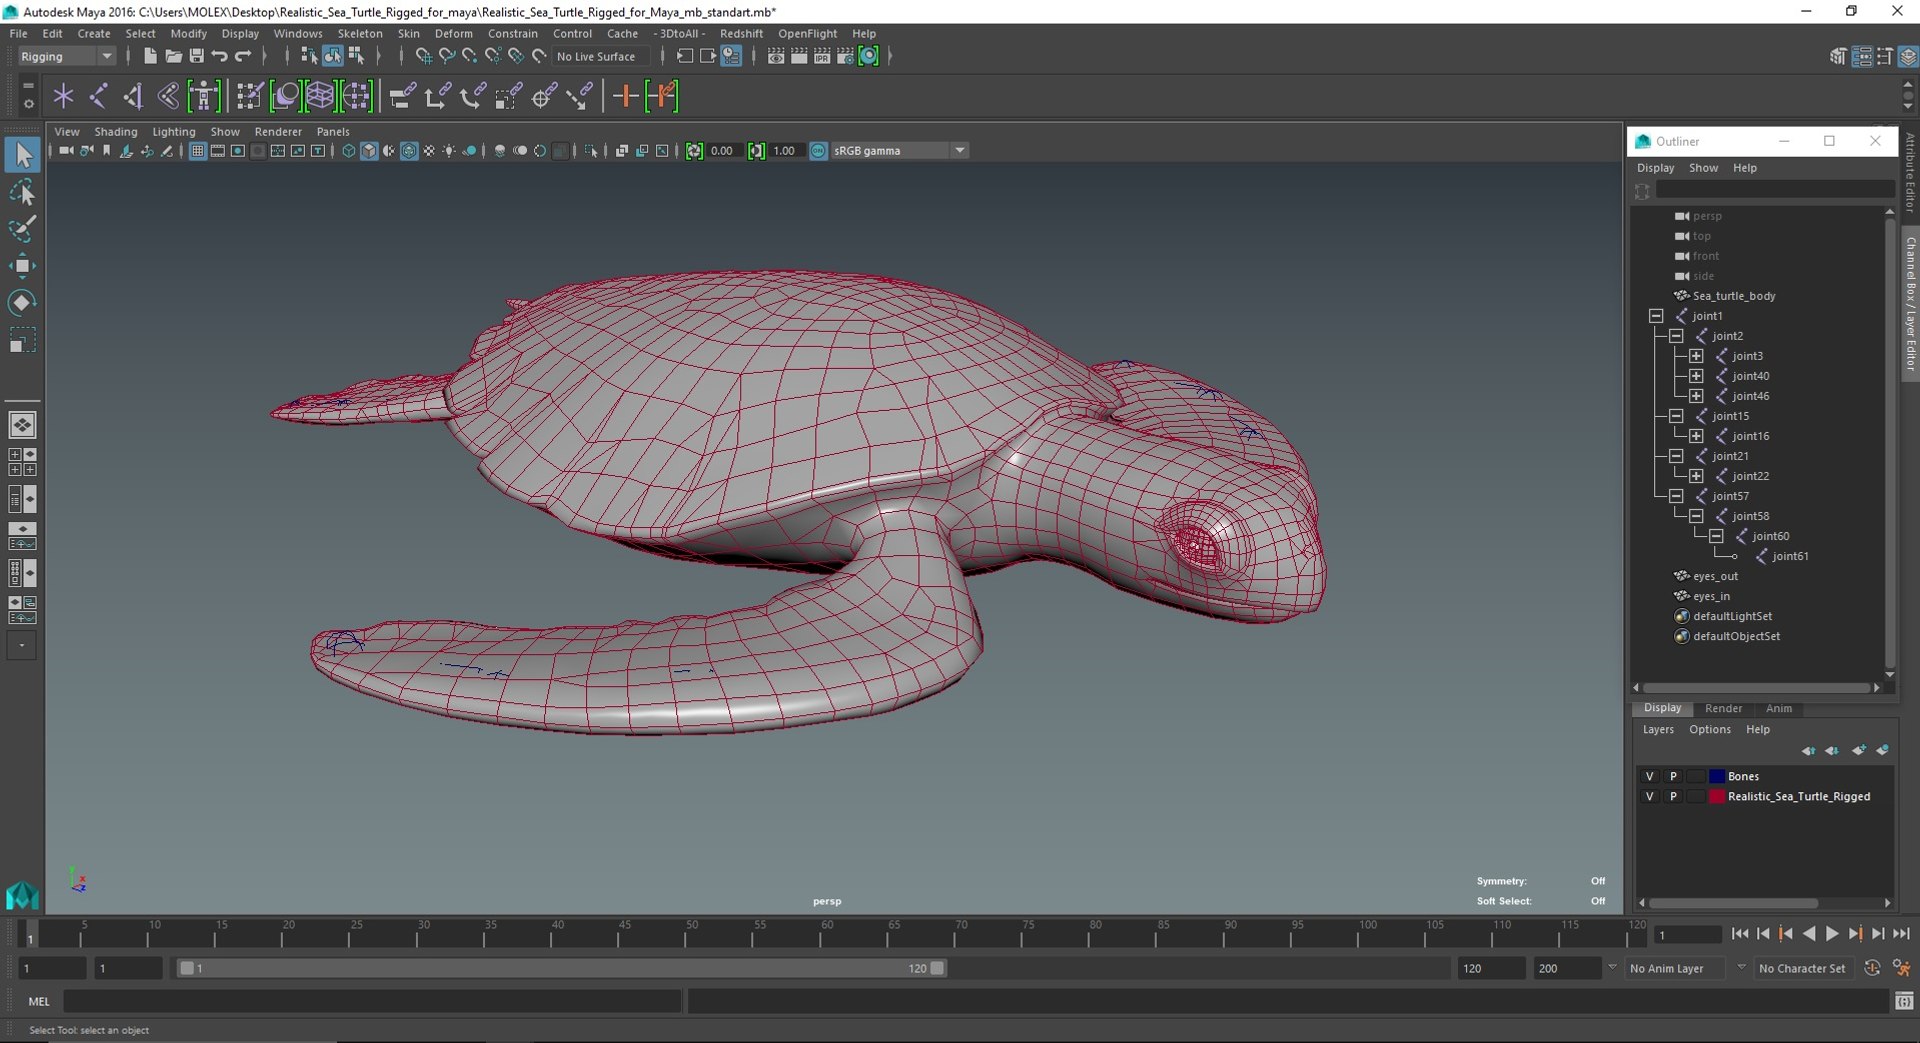Open the viewport Shading menu
The image size is (1920, 1043).
pos(116,132)
